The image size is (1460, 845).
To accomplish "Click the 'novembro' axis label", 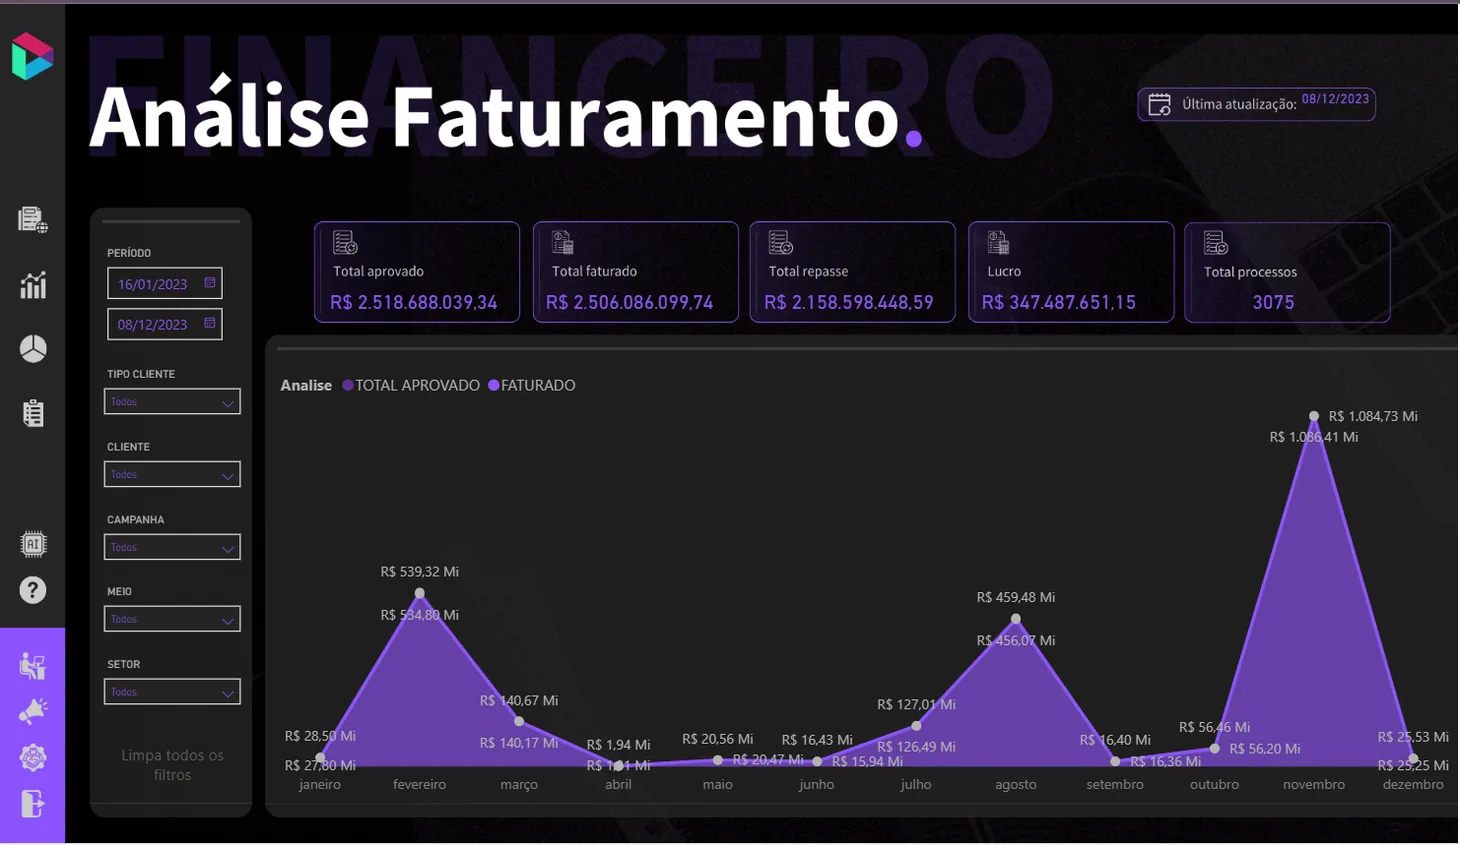I will point(1314,785).
